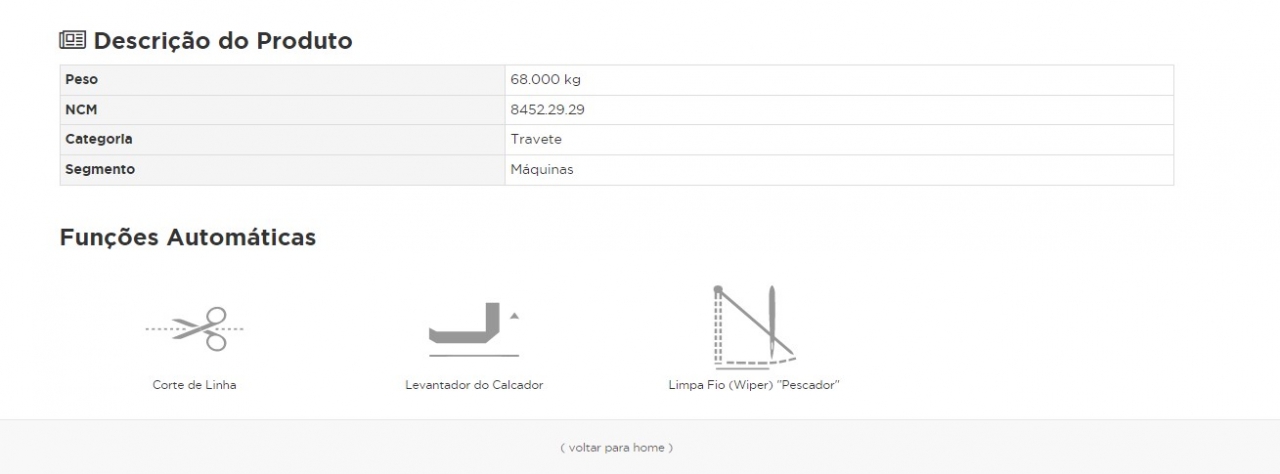Click the newspaper icon beside Descrição do Produto
Viewport: 1280px width, 474px height.
[x=73, y=41]
